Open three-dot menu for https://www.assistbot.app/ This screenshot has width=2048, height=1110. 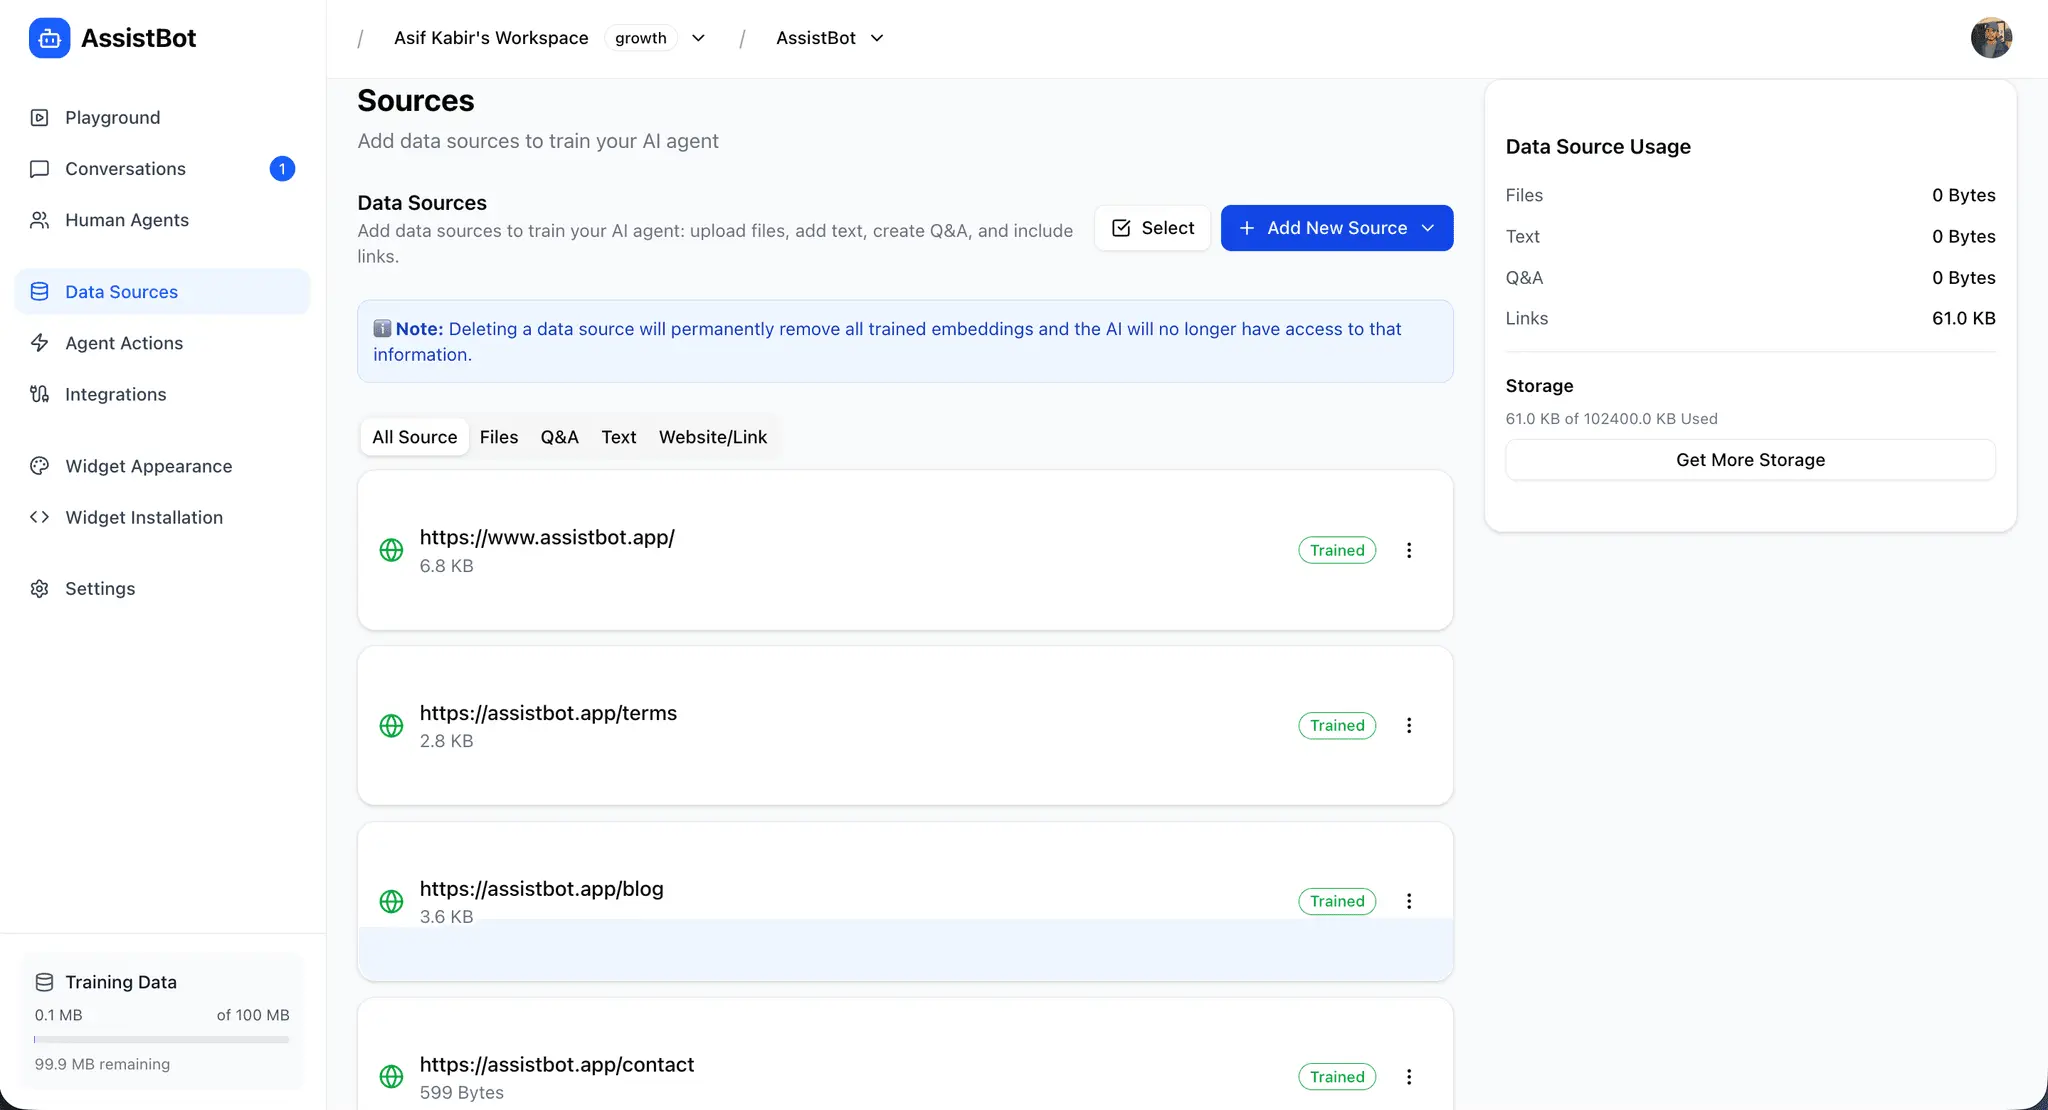[x=1409, y=550]
